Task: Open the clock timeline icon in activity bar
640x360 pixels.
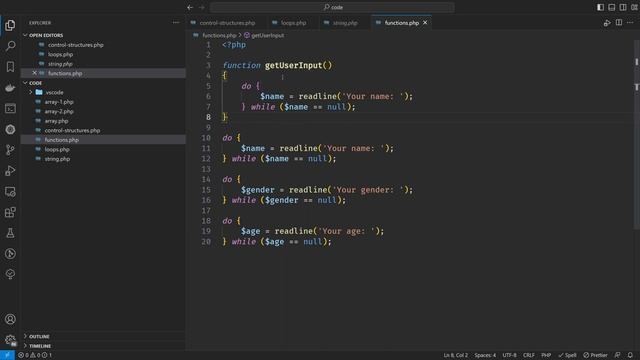Action: pyautogui.click(x=10, y=253)
